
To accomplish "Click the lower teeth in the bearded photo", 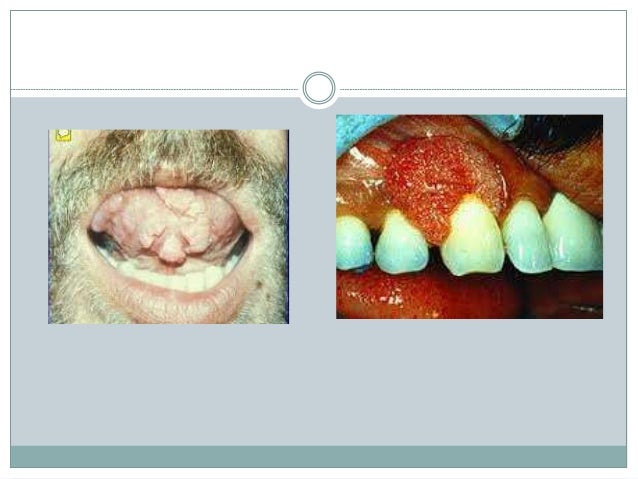I will point(171,279).
